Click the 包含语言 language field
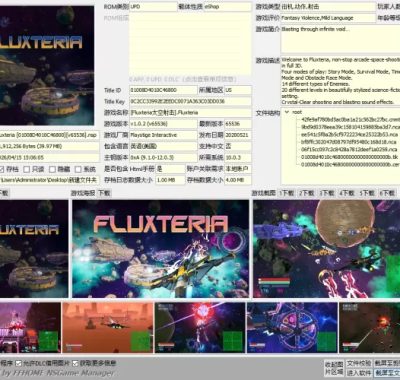 (x=163, y=146)
